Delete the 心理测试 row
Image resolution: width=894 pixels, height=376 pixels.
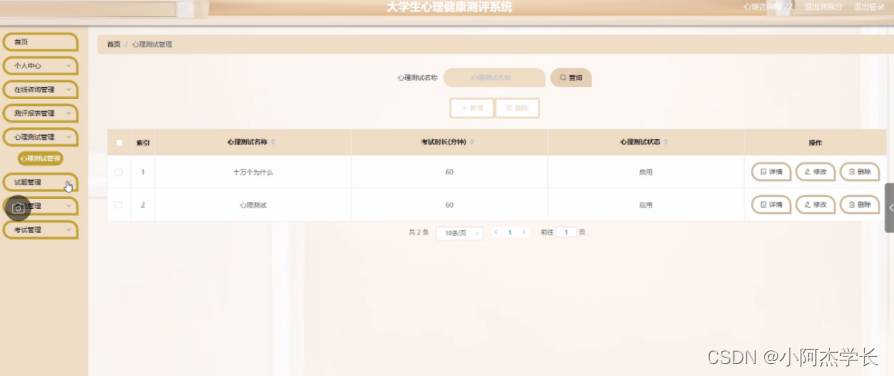(x=859, y=205)
